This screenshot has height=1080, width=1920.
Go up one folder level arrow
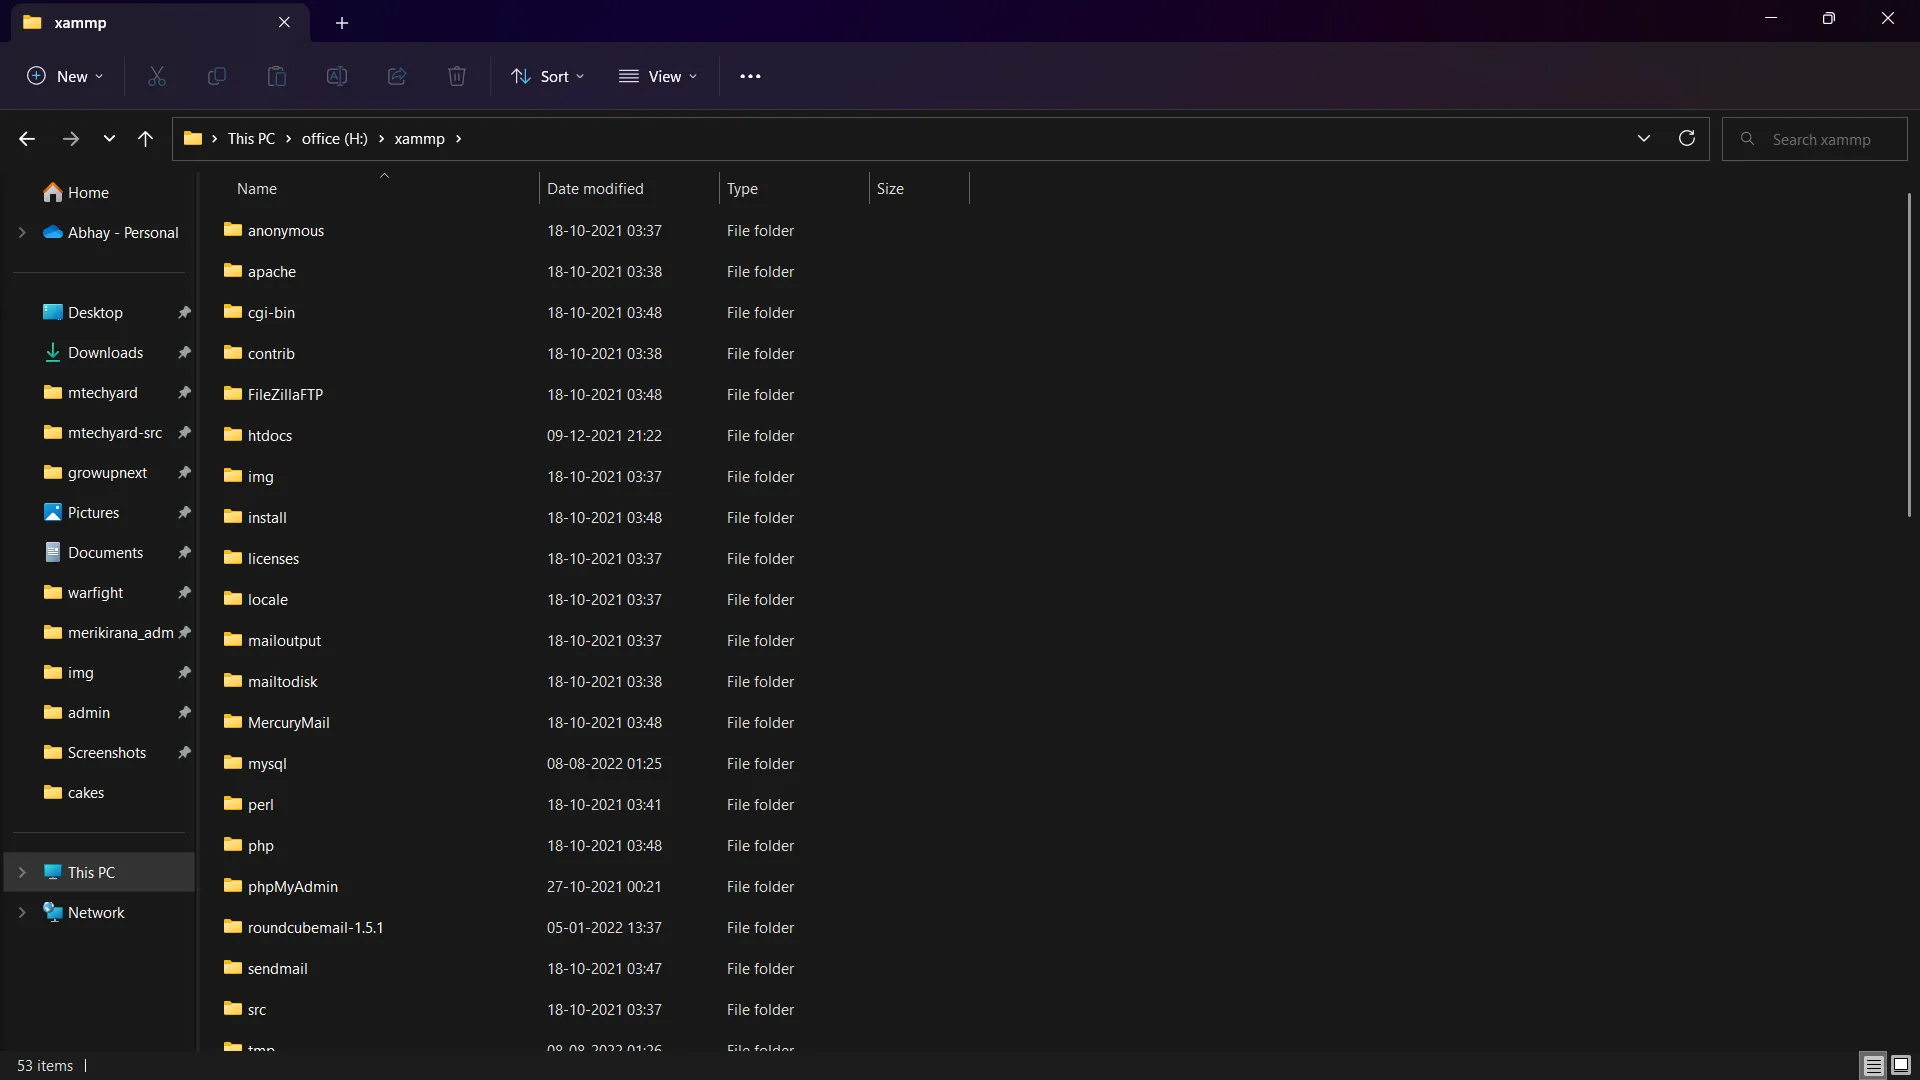[x=145, y=139]
